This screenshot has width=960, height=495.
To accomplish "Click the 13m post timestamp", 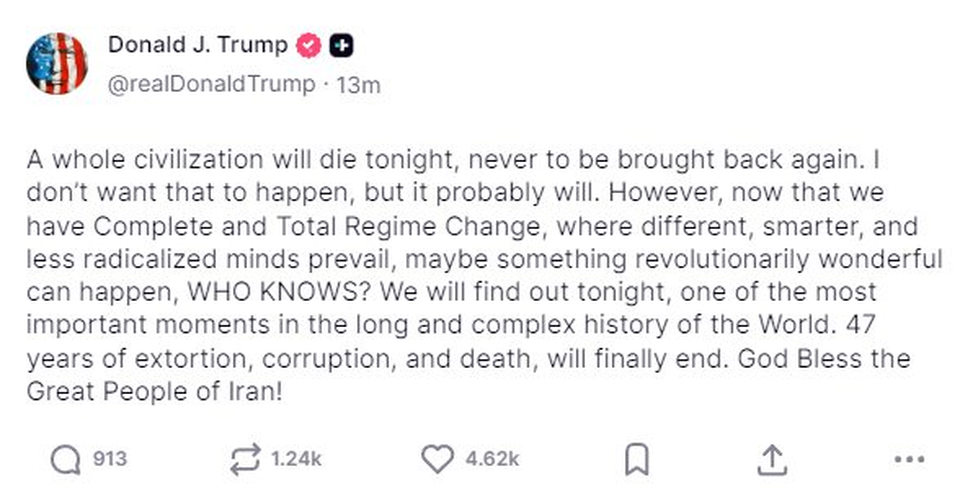I will click(x=359, y=85).
